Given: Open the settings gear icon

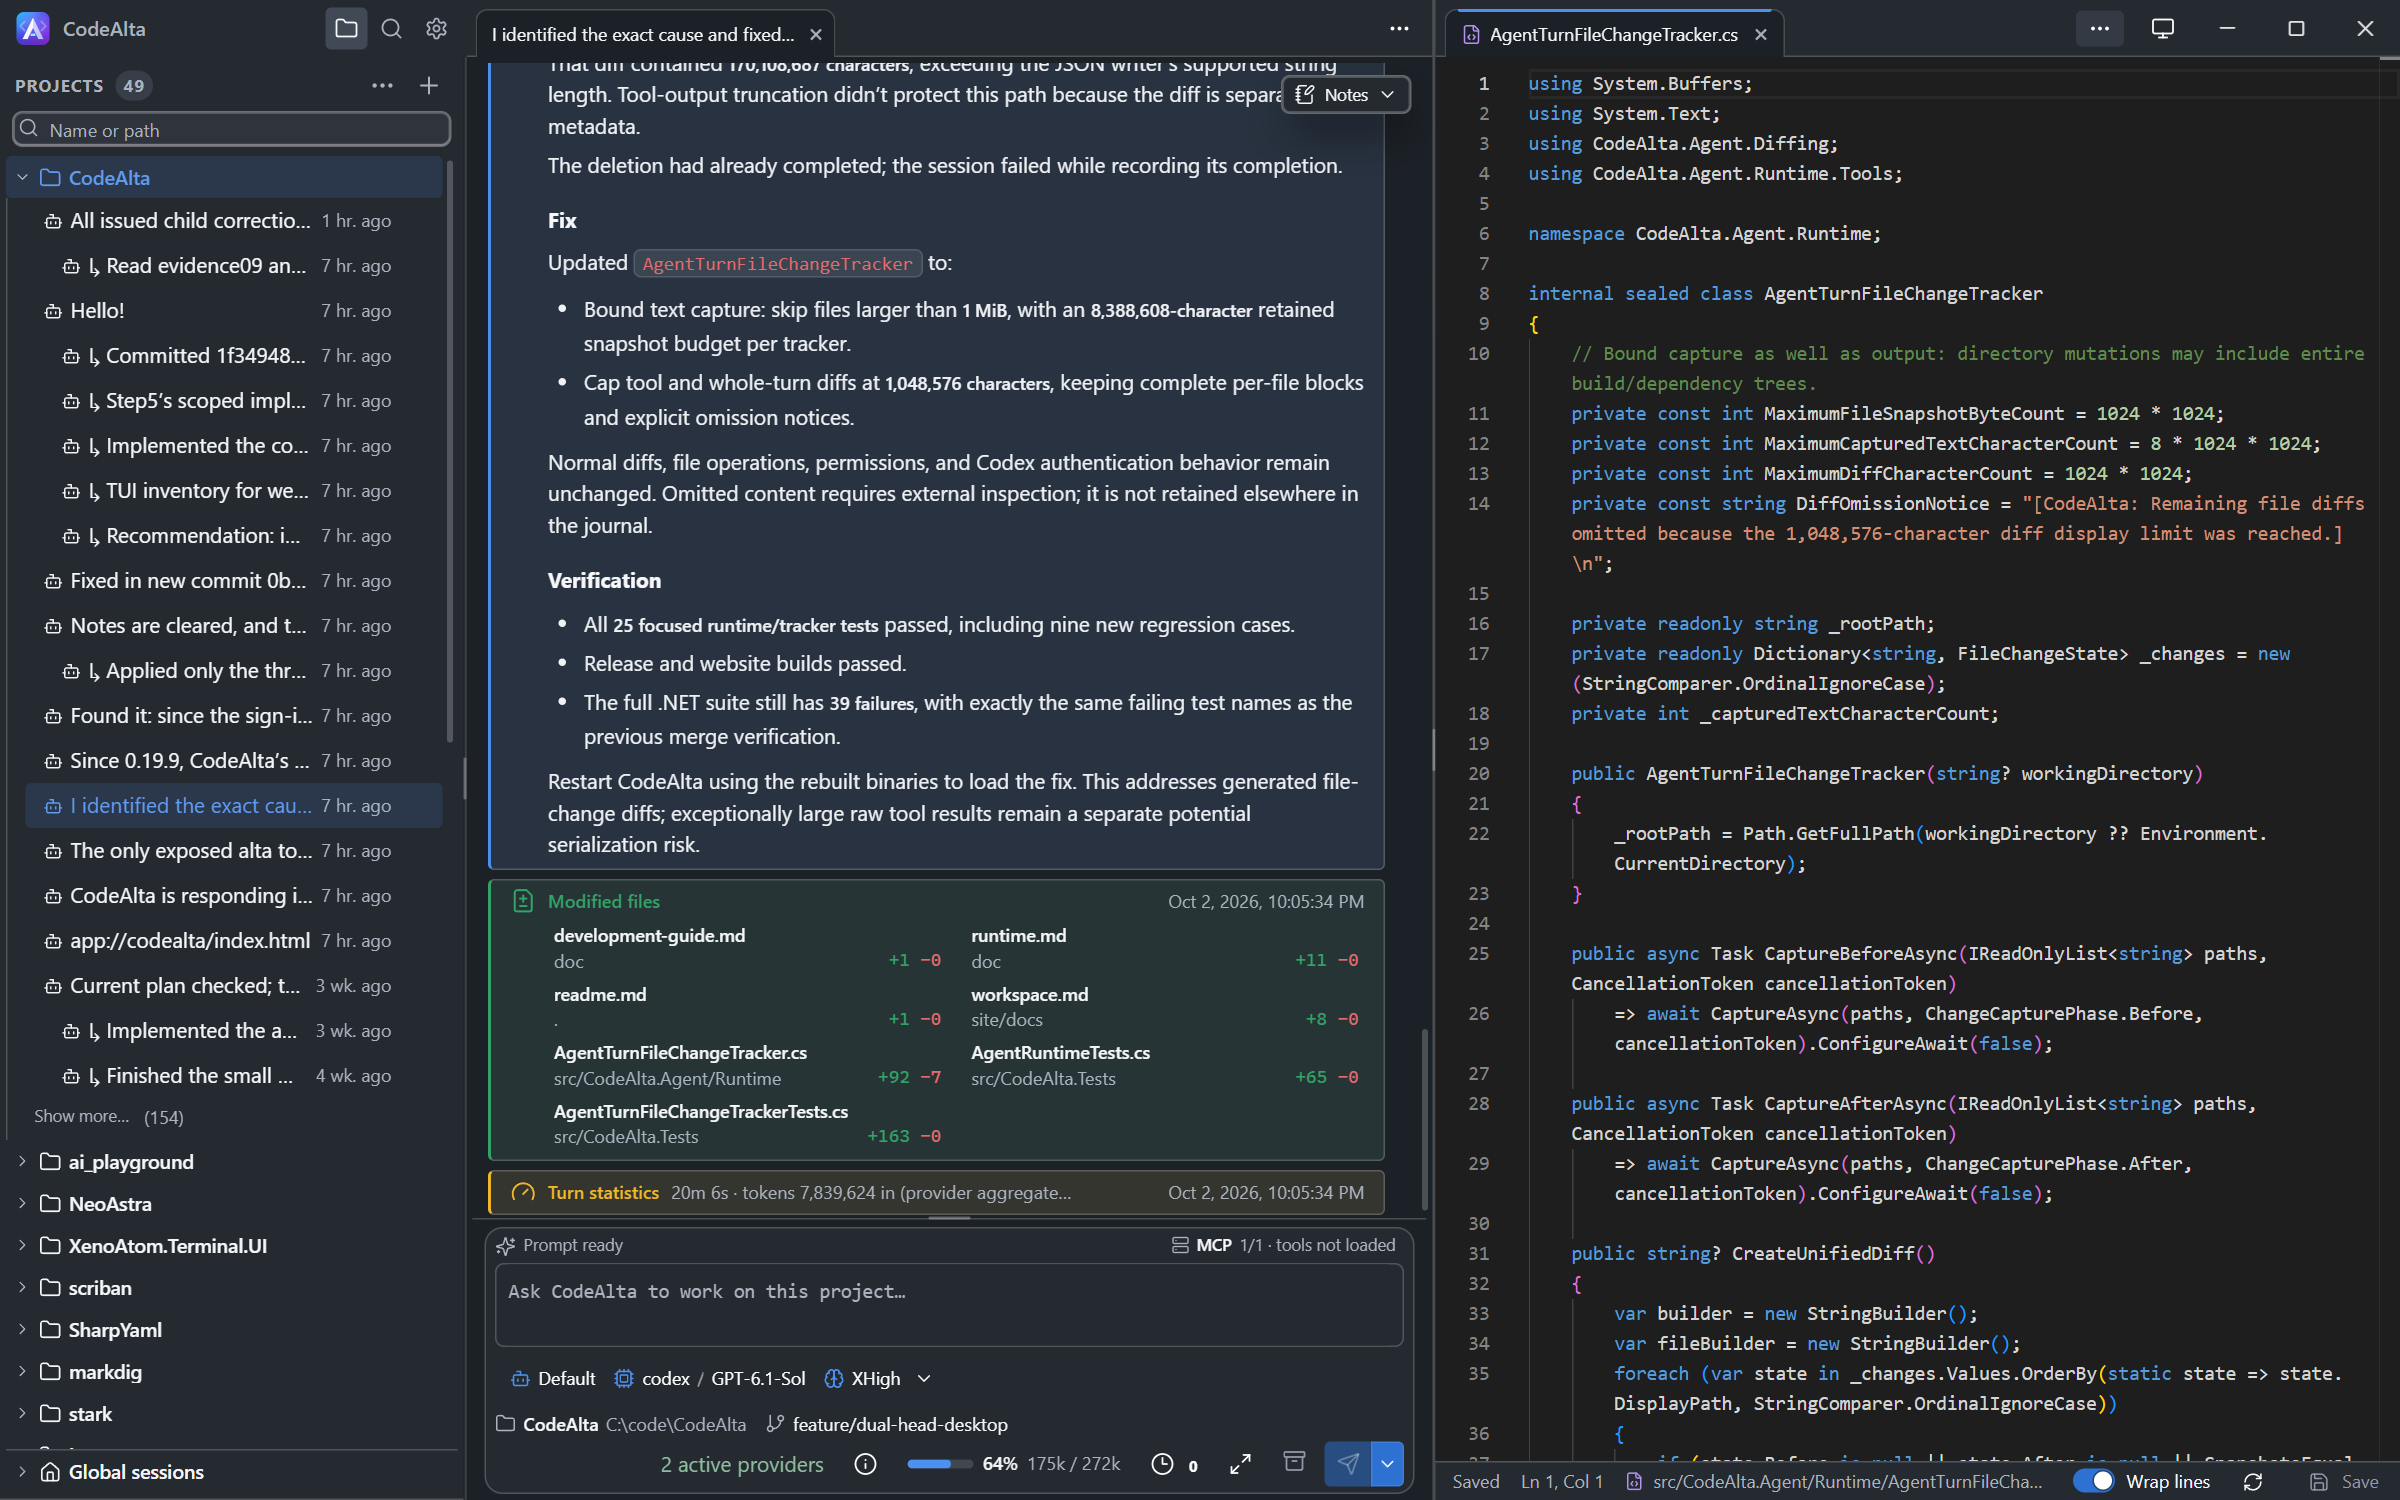Looking at the screenshot, I should coord(436,29).
